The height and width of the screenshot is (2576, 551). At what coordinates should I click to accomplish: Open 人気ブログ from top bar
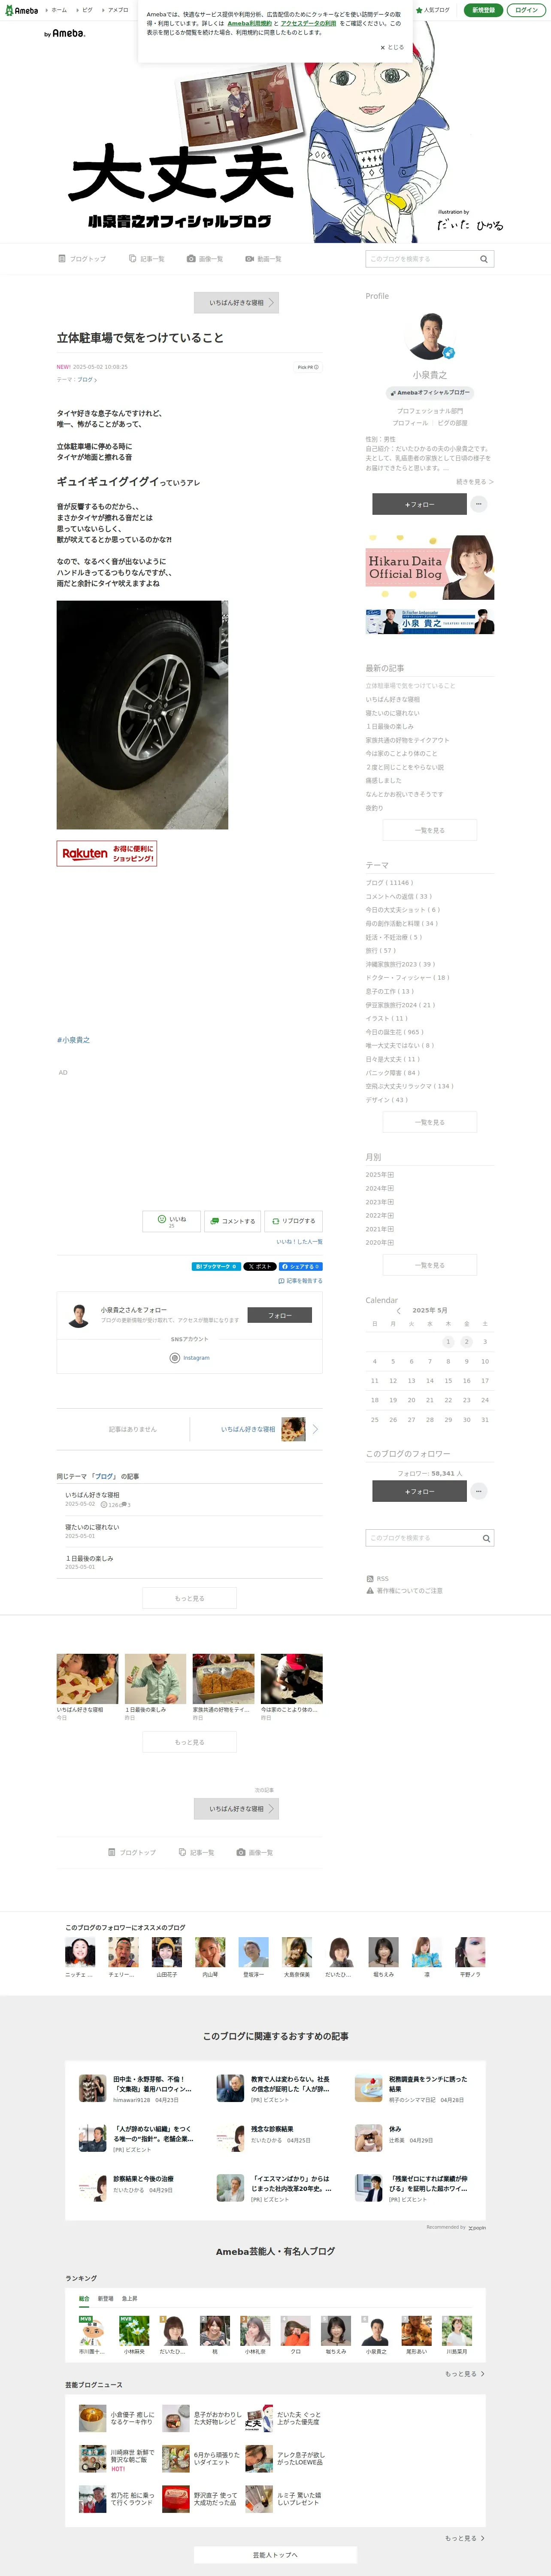(x=433, y=10)
